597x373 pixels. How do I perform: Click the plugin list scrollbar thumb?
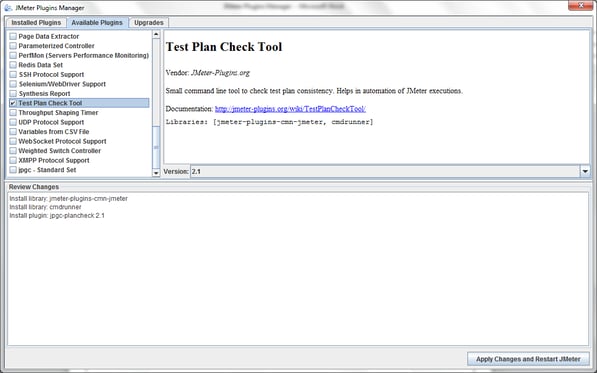point(156,147)
